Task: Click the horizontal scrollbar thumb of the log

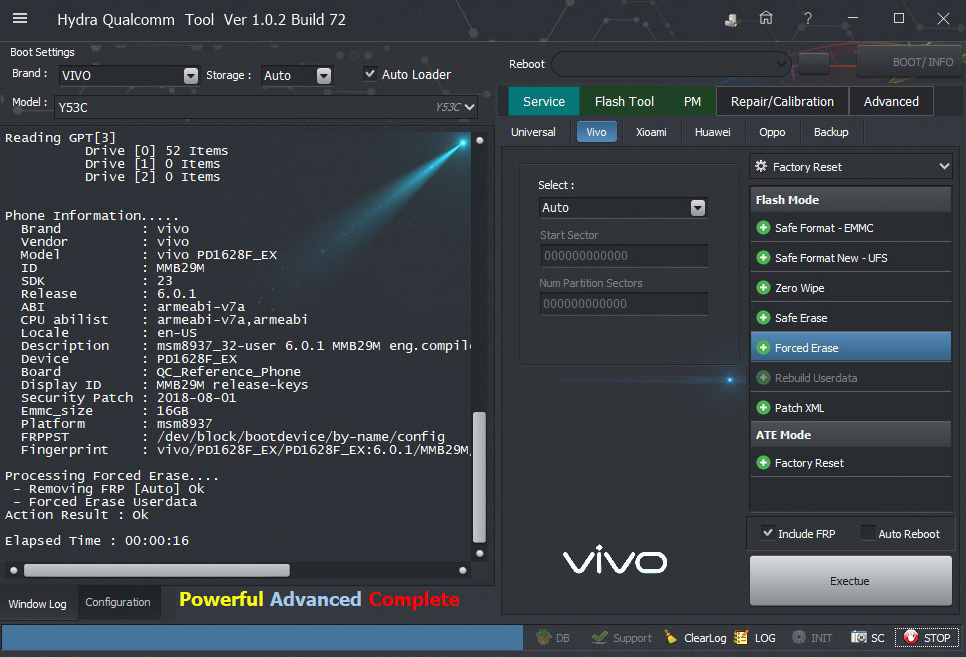Action: (x=156, y=570)
